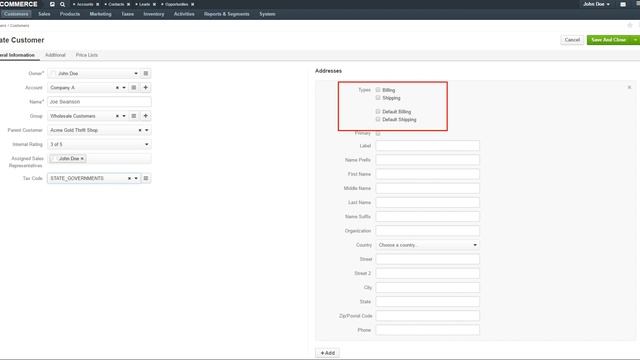Click the Customers breadcrumb link
The height and width of the screenshot is (360, 640).
tap(20, 25)
